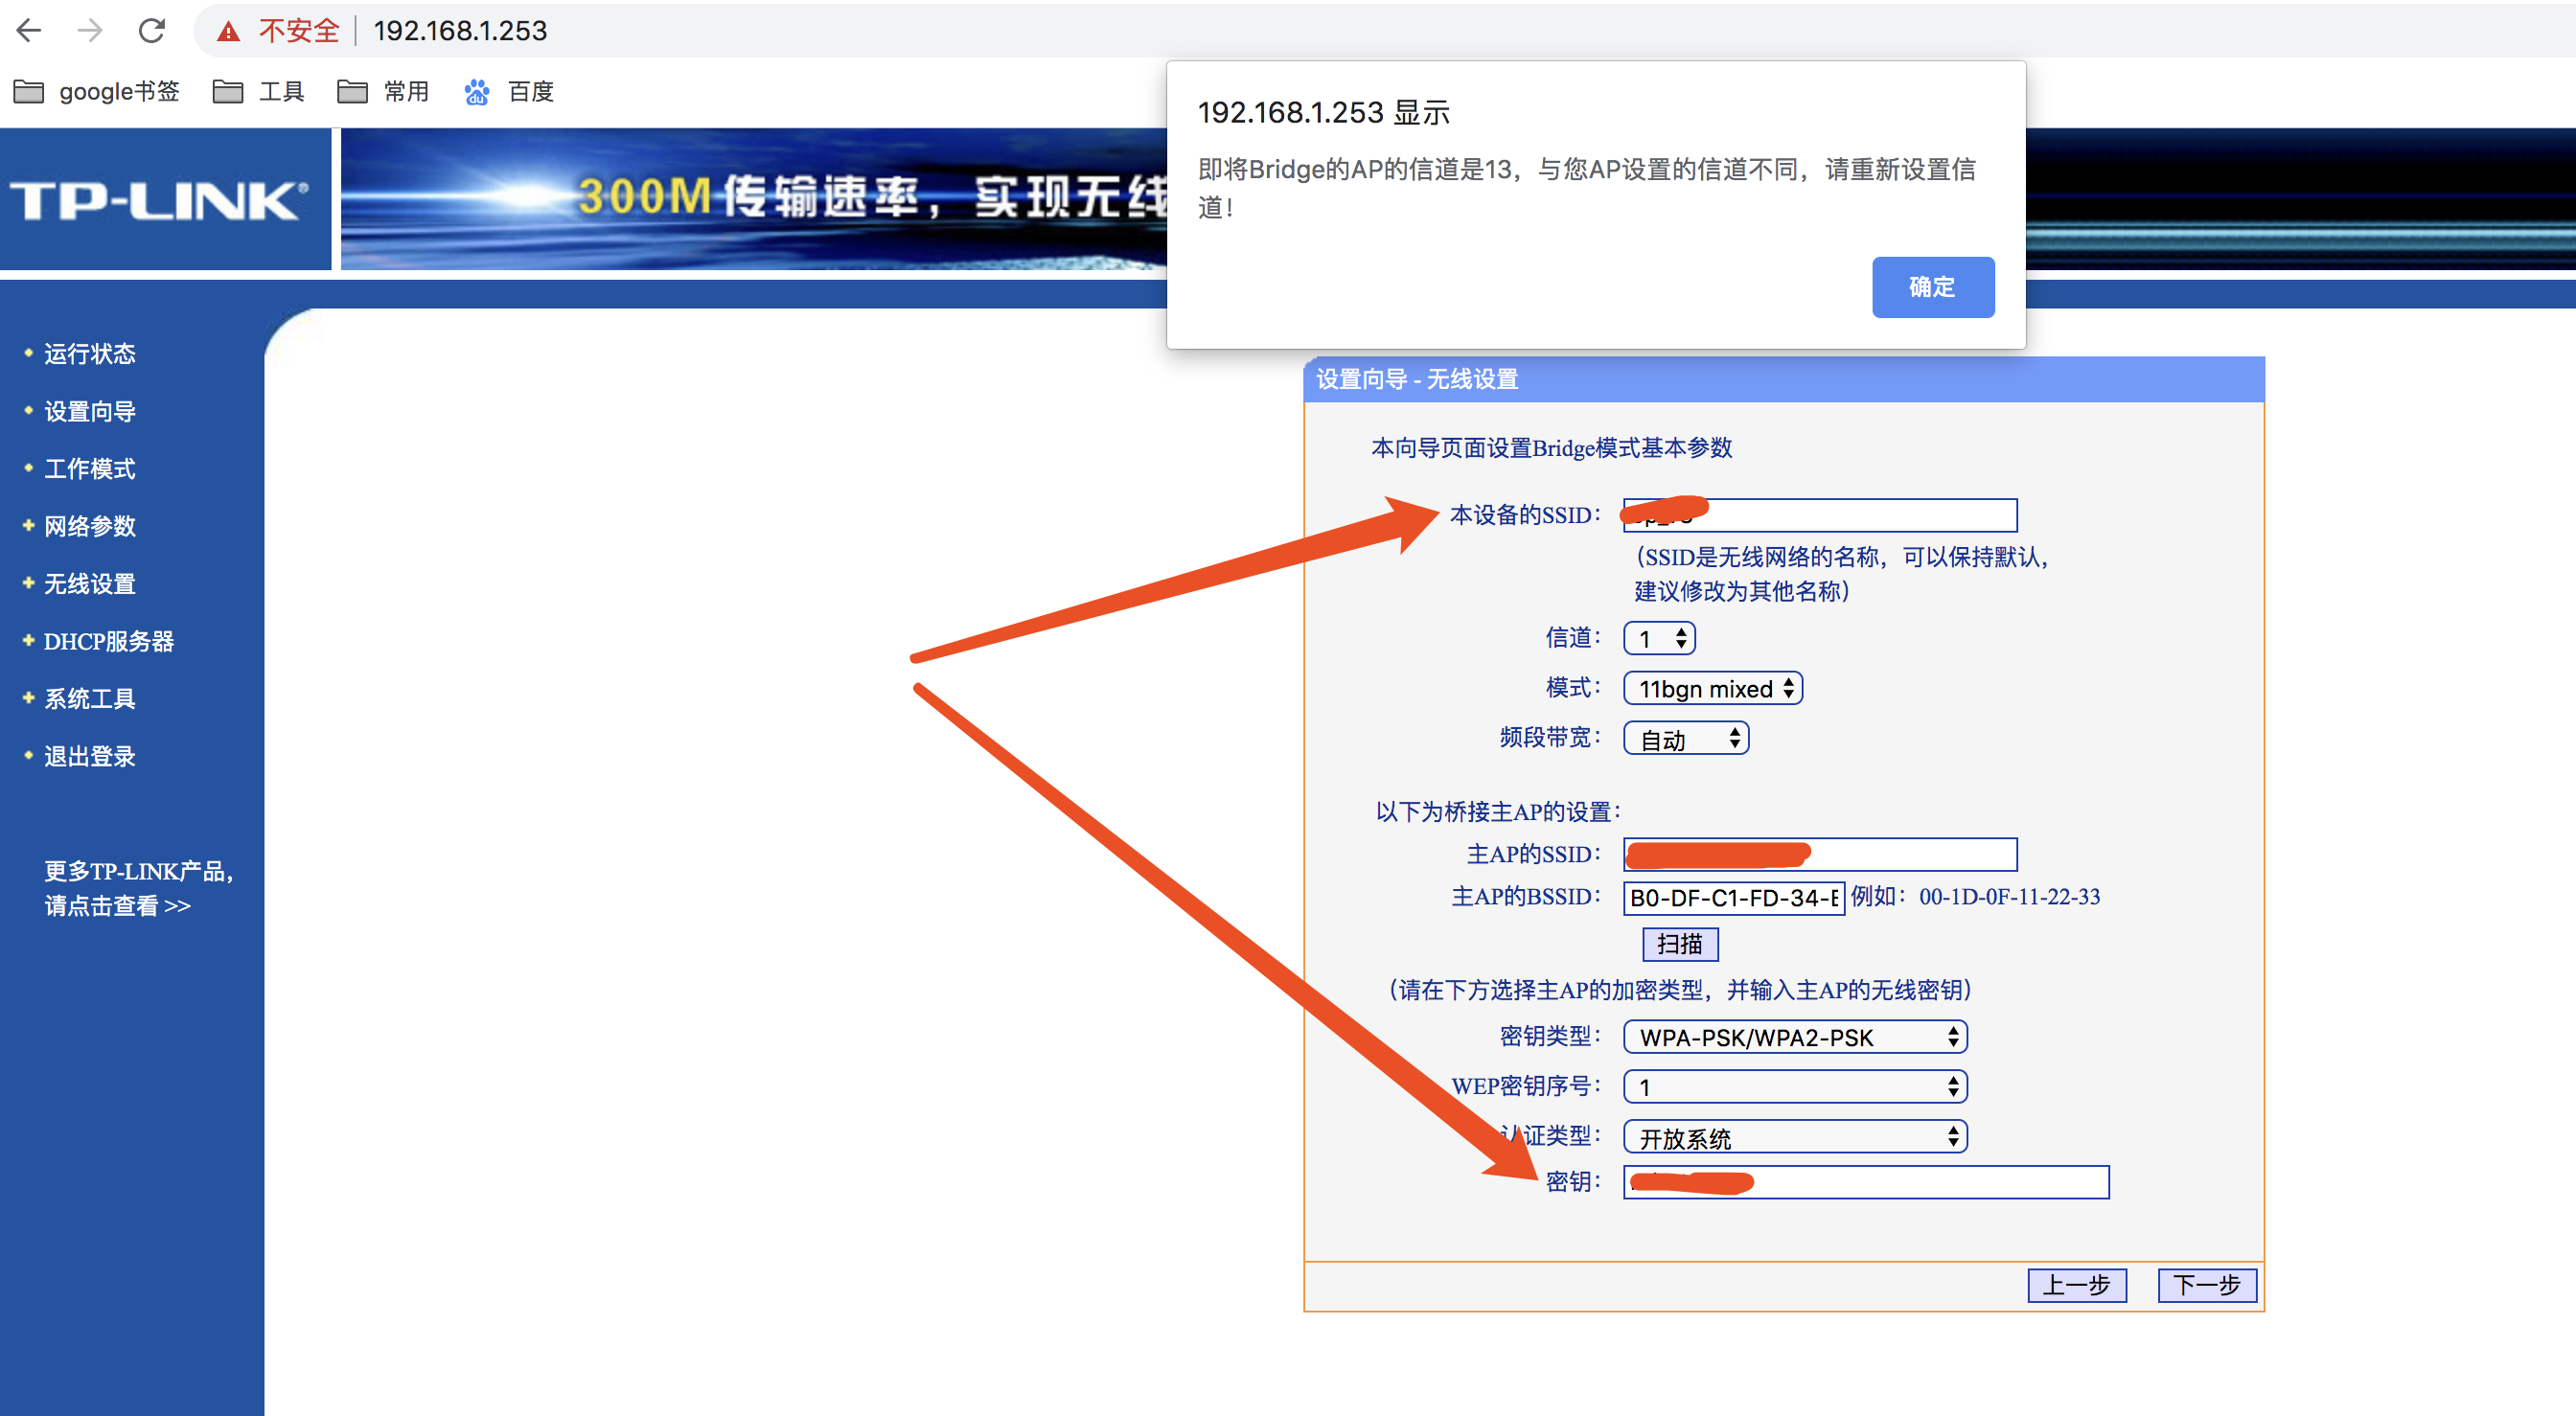Open the 密钥类型 WPA-PSK/WPA2-PSK dropdown
The width and height of the screenshot is (2576, 1416).
pos(1794,1037)
